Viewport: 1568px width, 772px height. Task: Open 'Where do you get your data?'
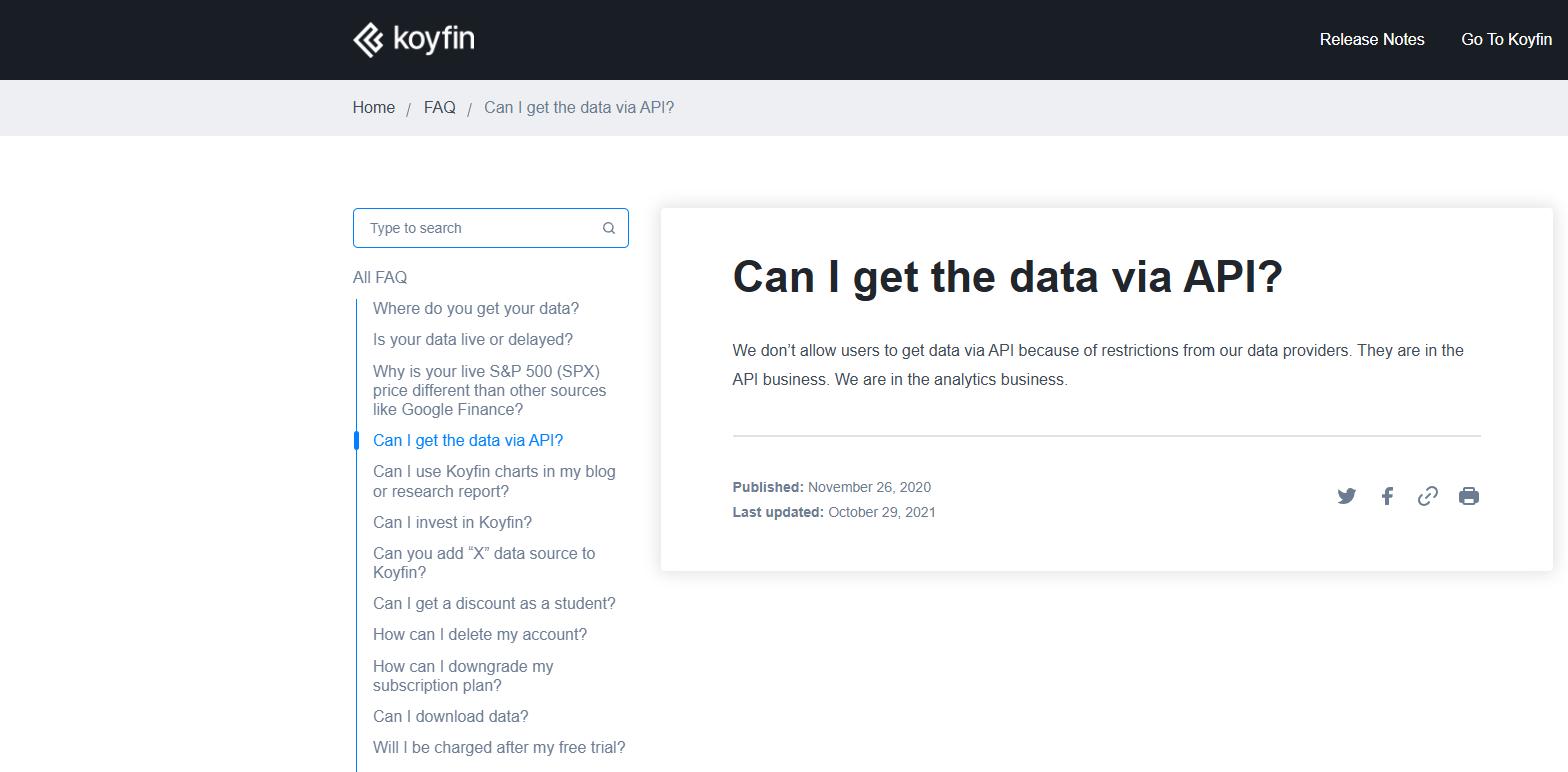pos(476,308)
